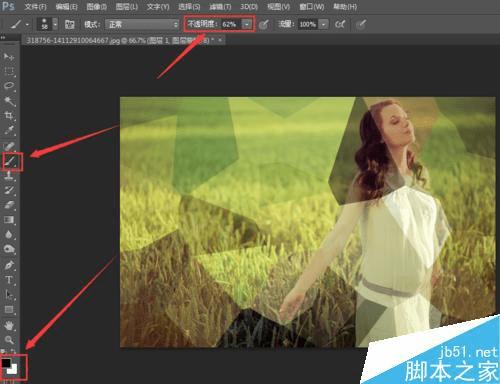This screenshot has width=500, height=384.
Task: Open the 文件(F) menu
Action: (x=35, y=7)
